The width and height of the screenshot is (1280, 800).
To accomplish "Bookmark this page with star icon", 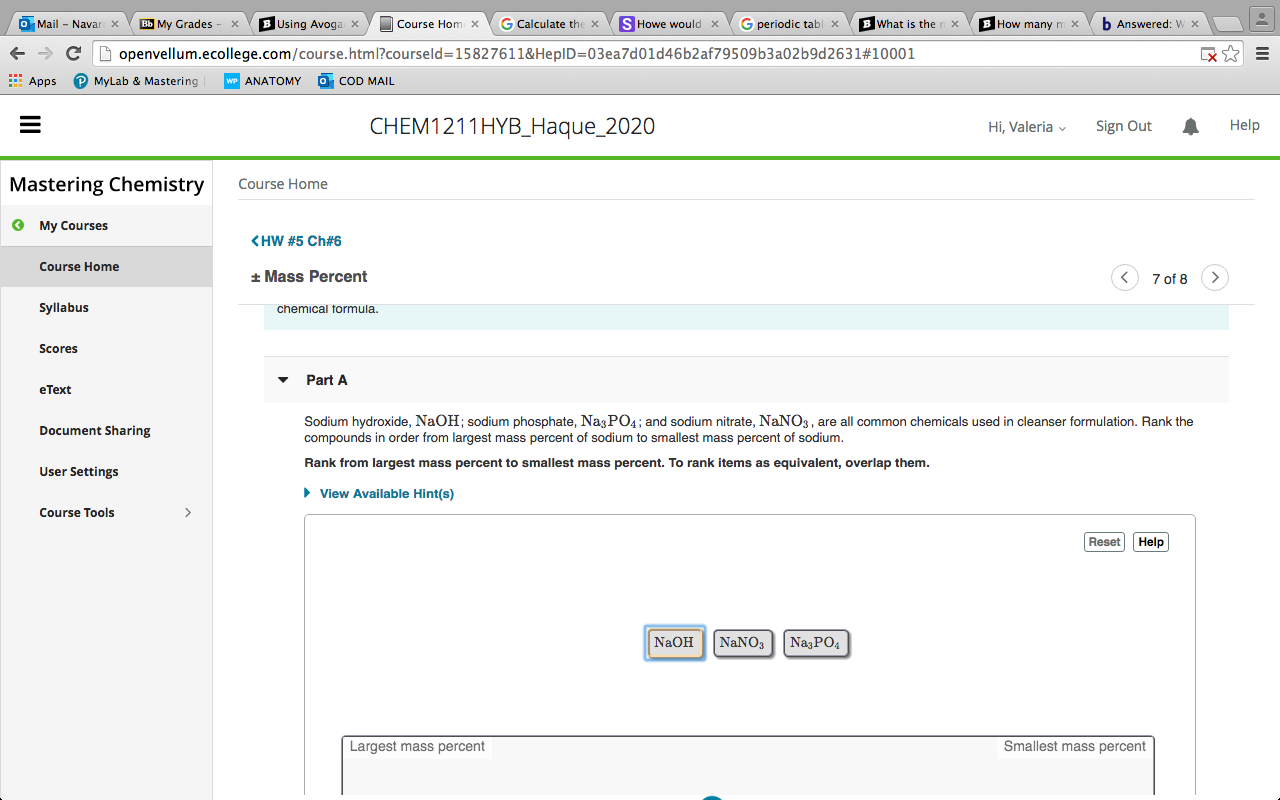I will (1231, 54).
